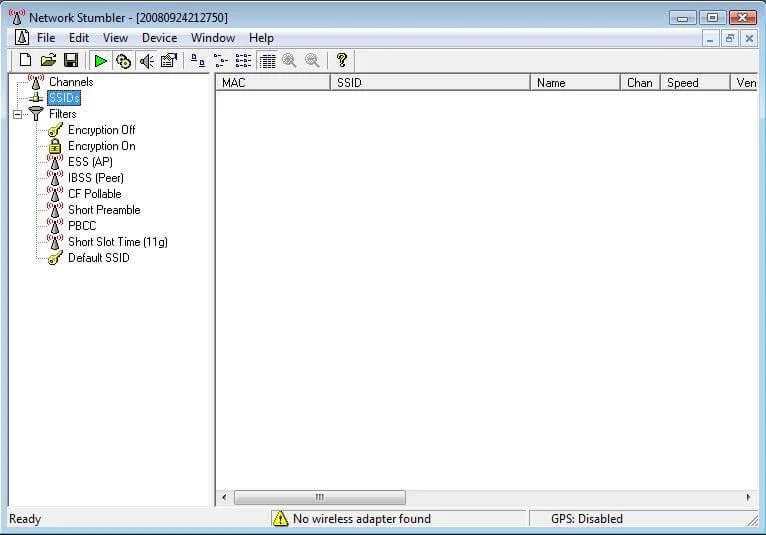The image size is (766, 535).
Task: Click the scroll right arrow
Action: click(748, 497)
